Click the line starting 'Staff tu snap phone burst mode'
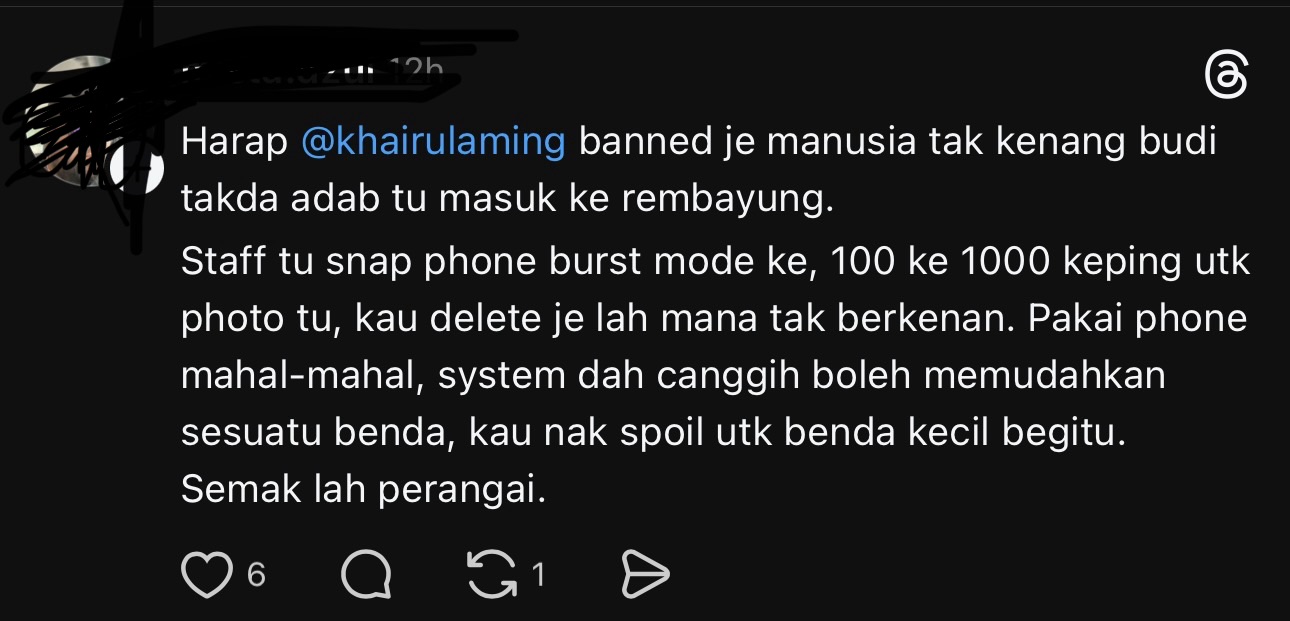 [716, 260]
